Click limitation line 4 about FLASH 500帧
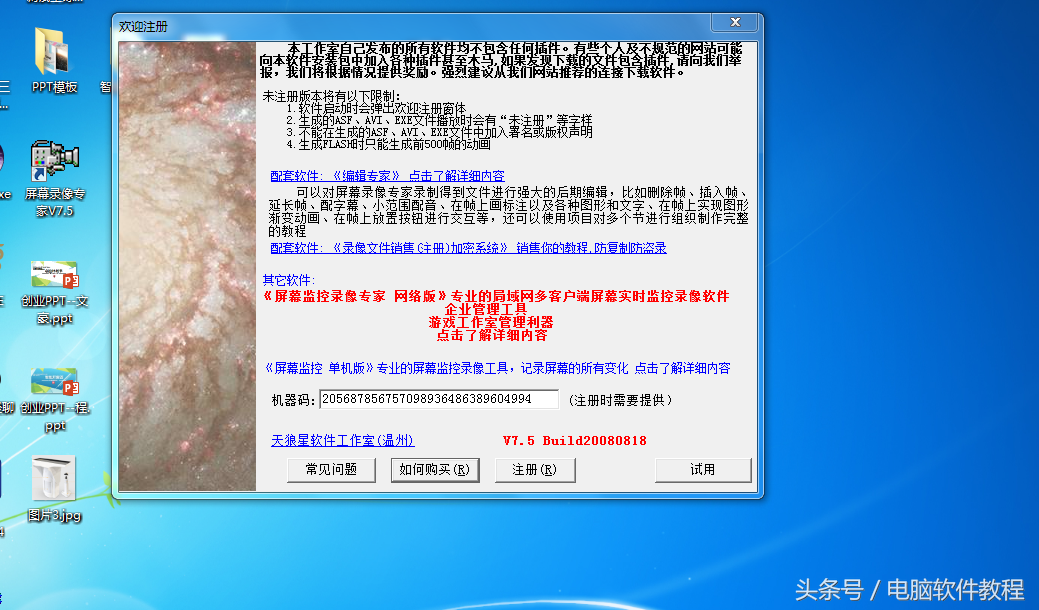This screenshot has width=1039, height=610. coord(388,144)
